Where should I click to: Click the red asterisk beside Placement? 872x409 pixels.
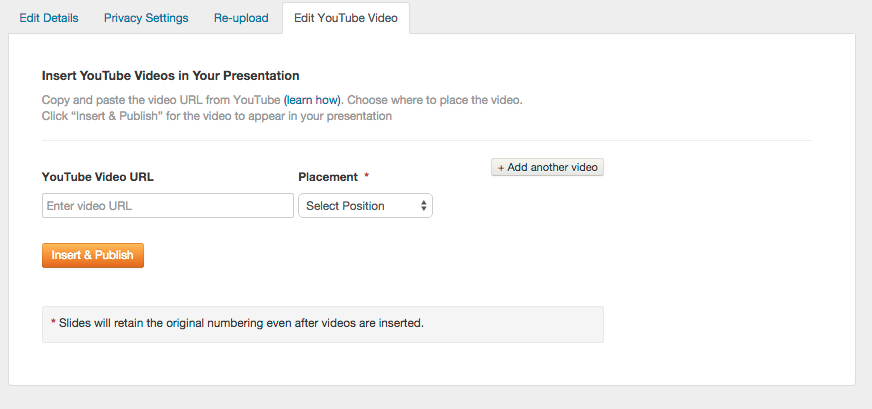(366, 176)
